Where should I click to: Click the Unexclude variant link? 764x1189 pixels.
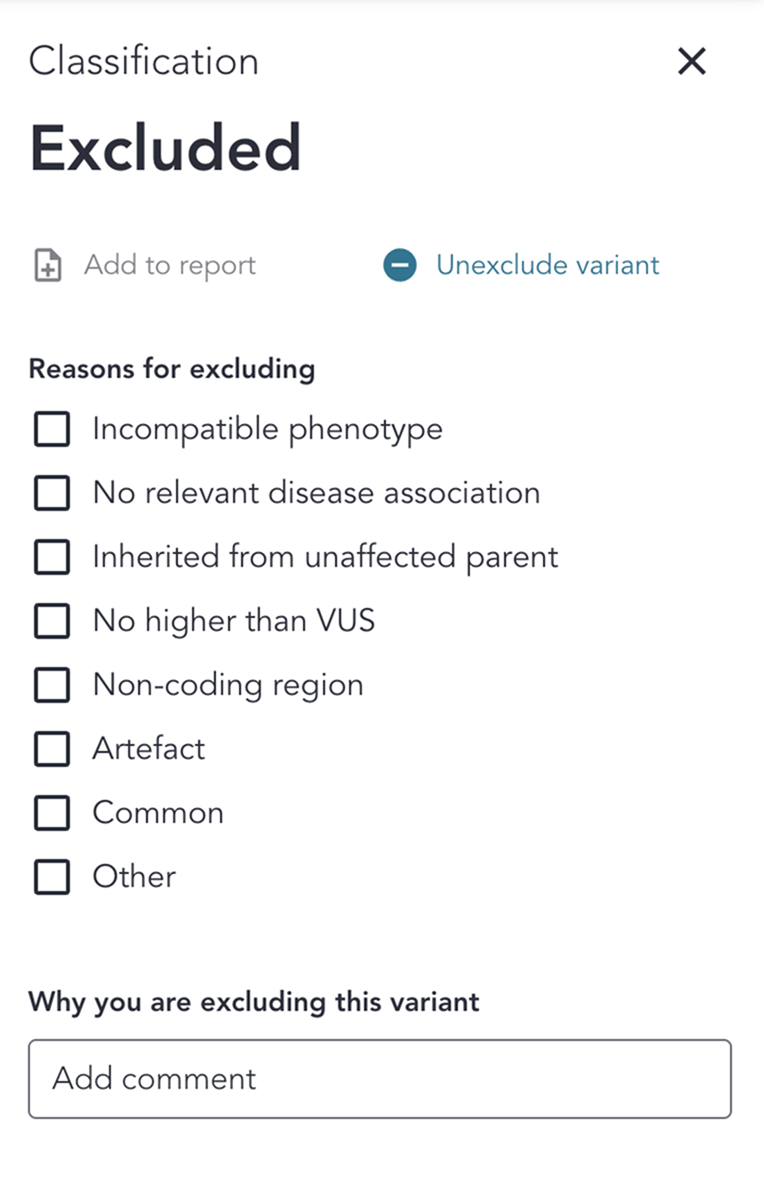(547, 265)
